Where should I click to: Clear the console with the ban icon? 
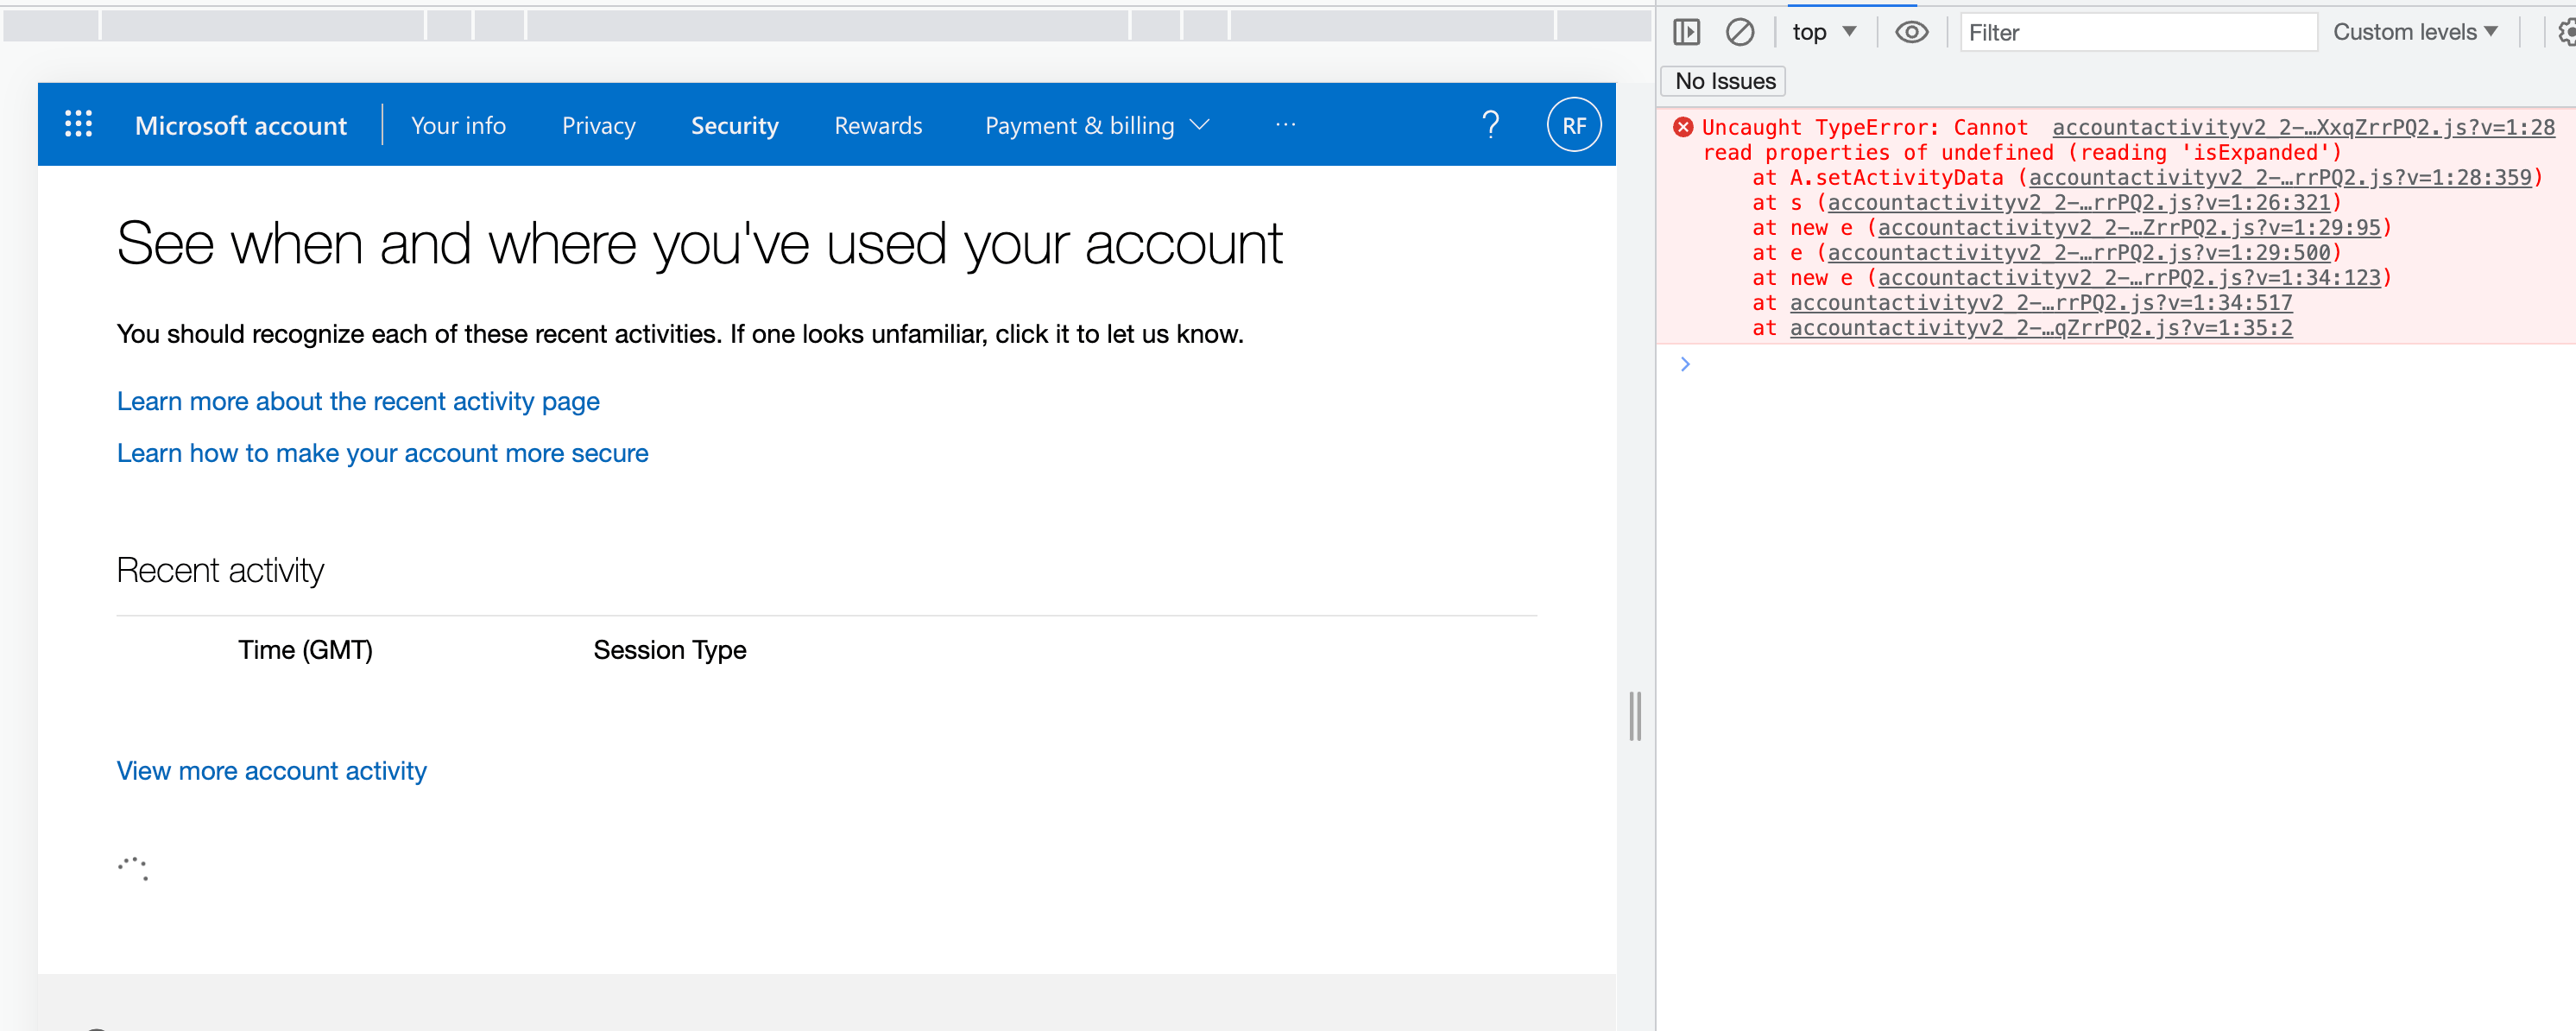pos(1739,32)
